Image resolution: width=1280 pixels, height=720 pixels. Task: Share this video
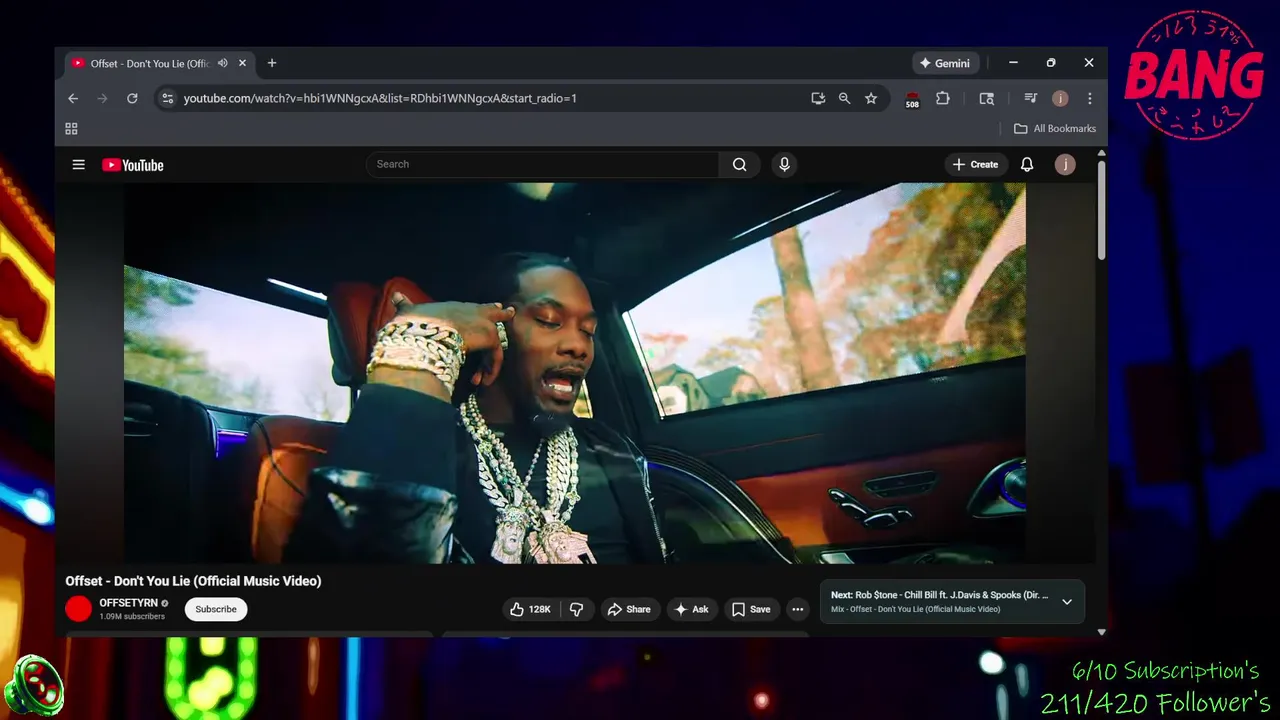(629, 609)
